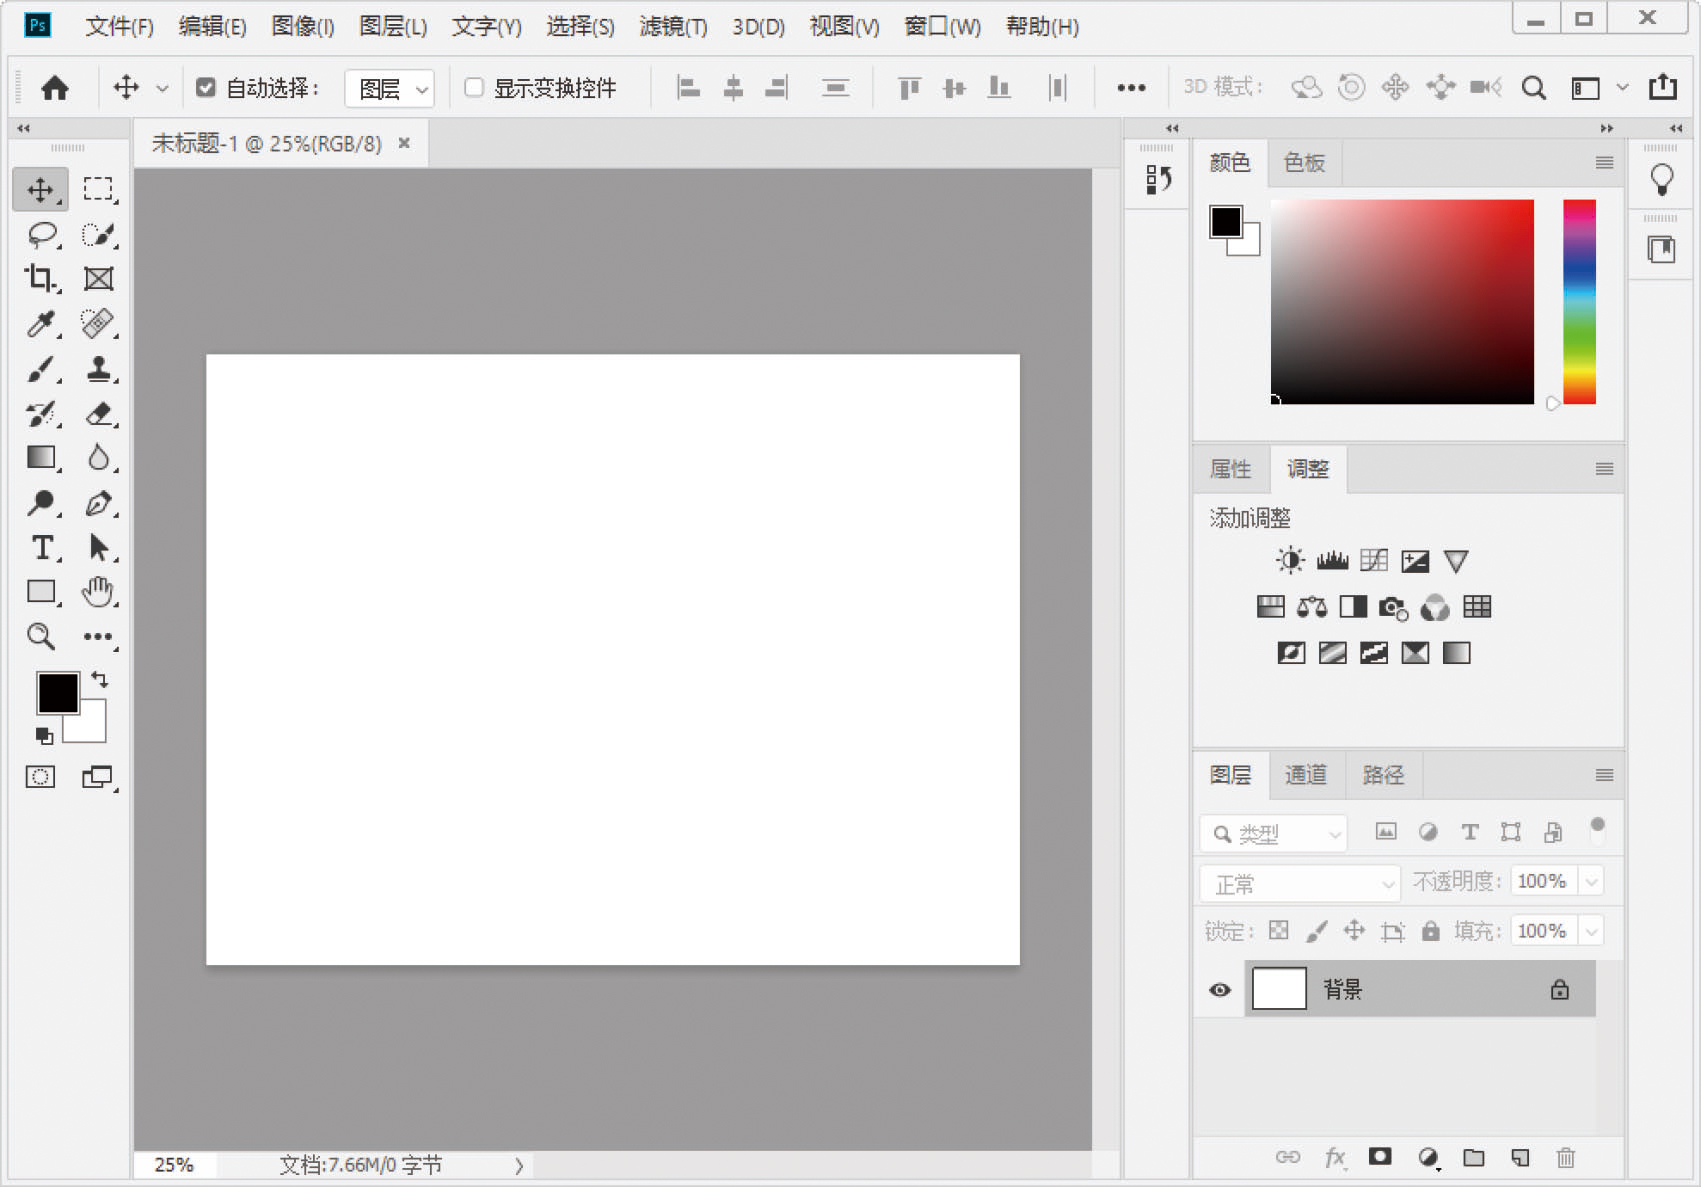Select the Clone Stamp tool
Viewport: 1701px width, 1187px height.
[98, 369]
